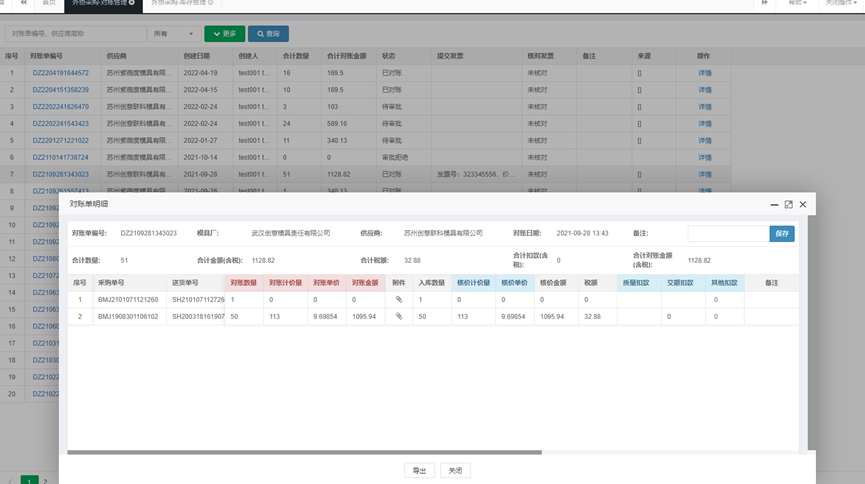This screenshot has height=484, width=865.
Task: Minimize the 对账单明细 dialog
Action: pyautogui.click(x=774, y=204)
